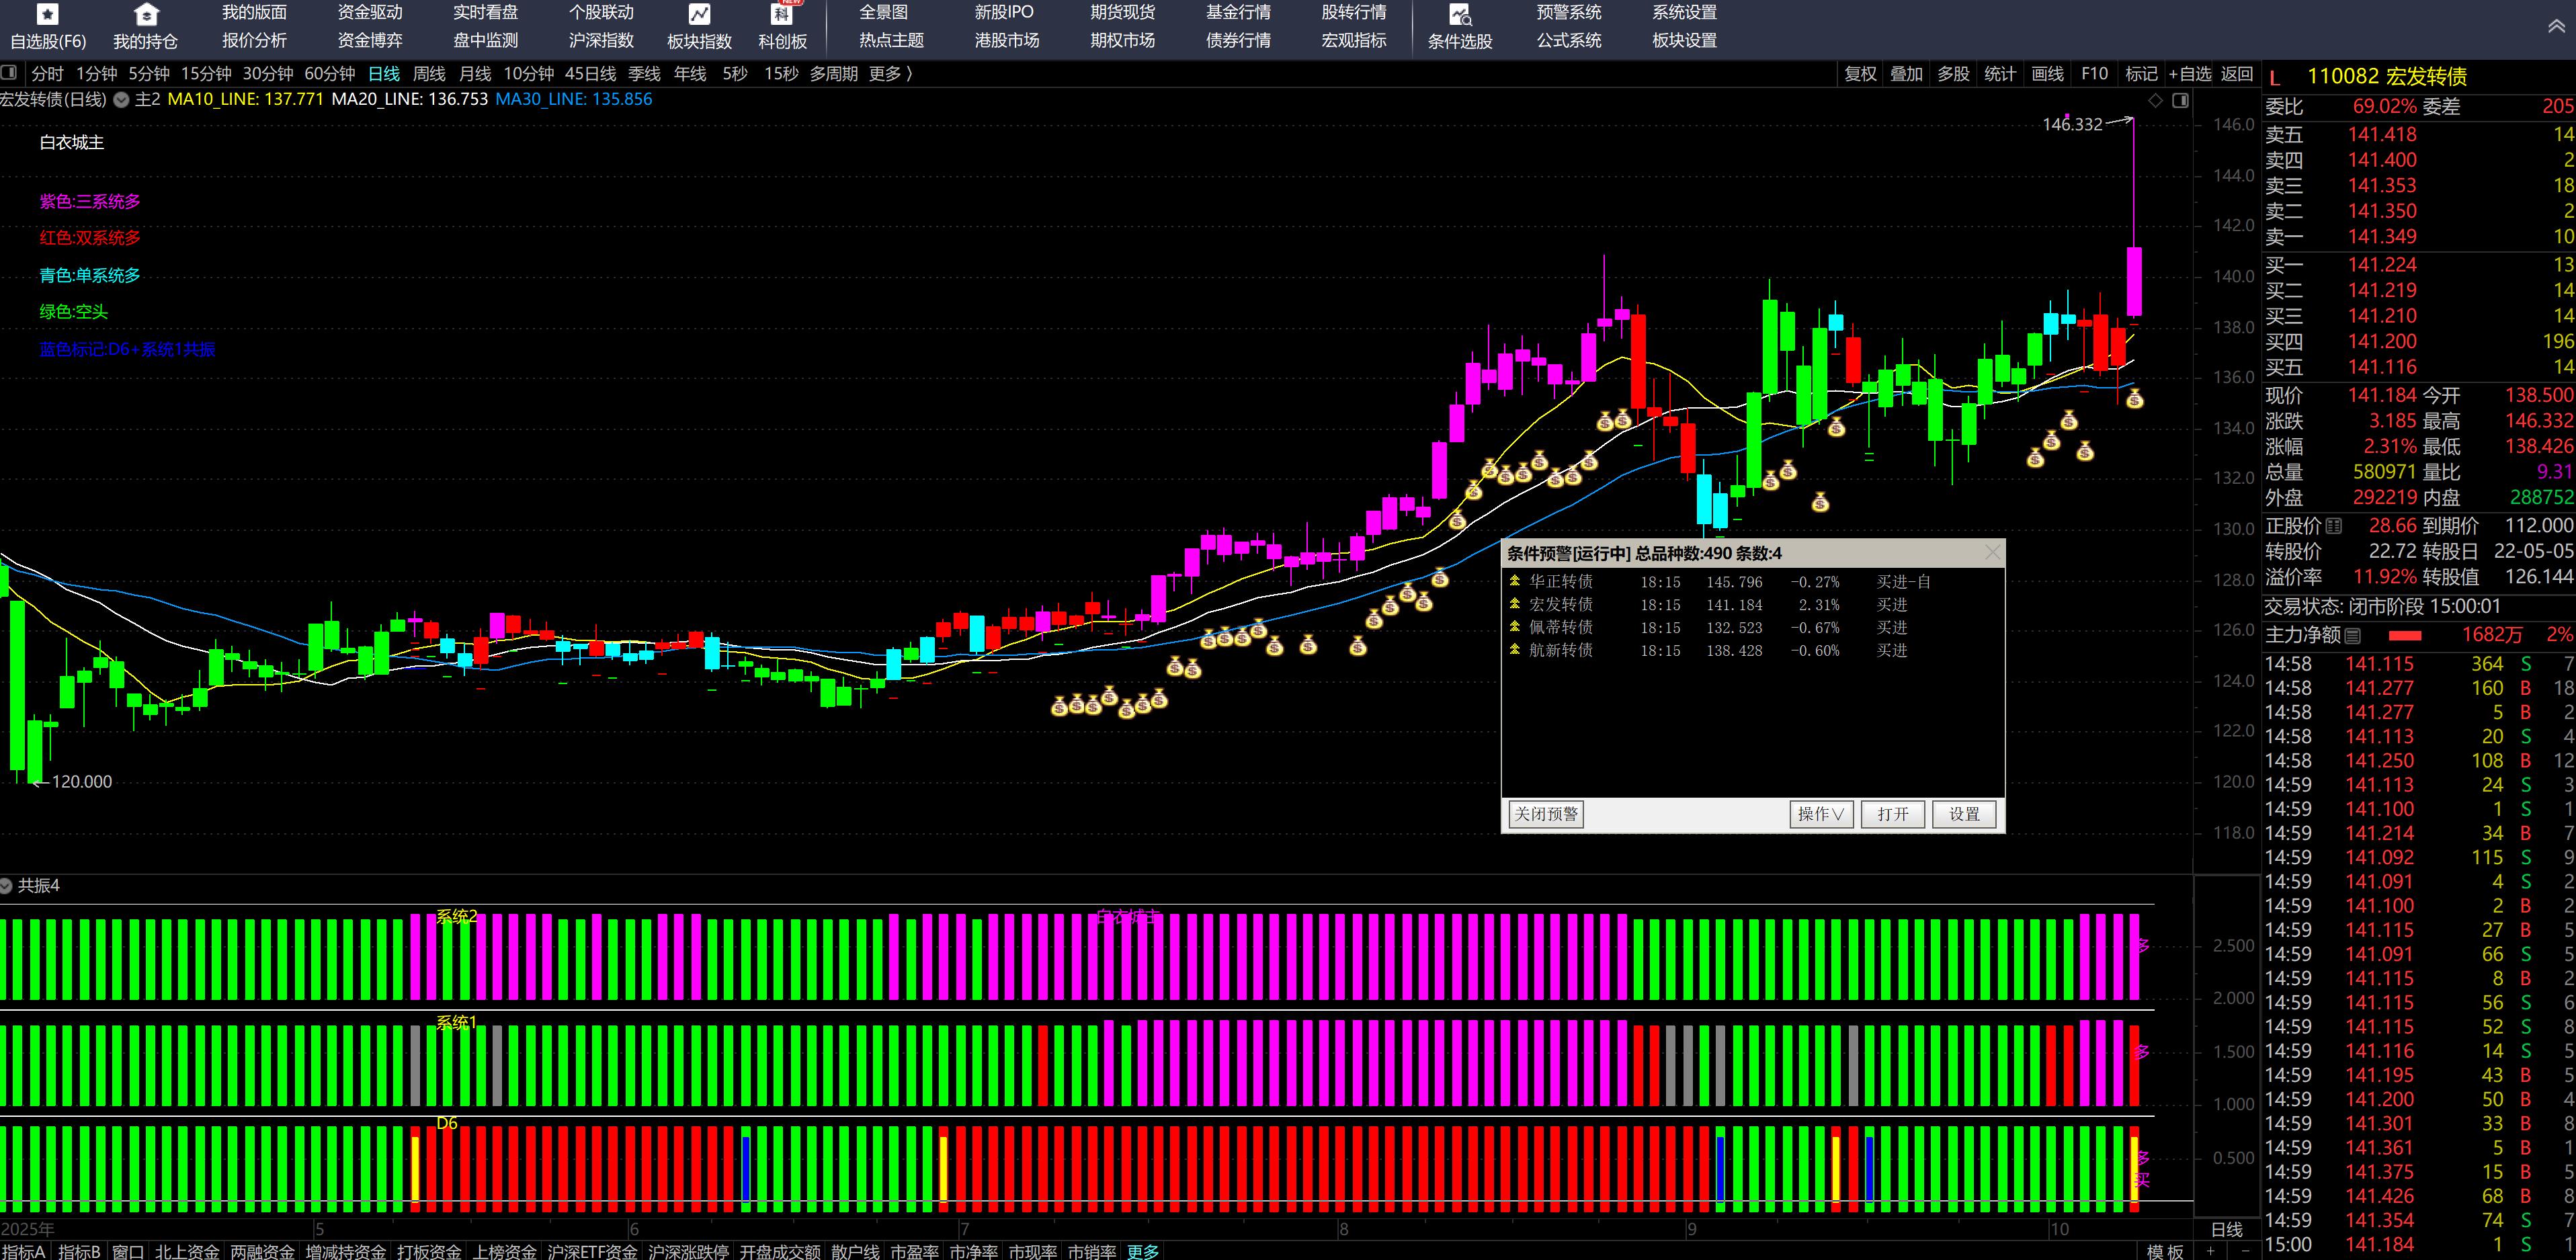Click the plus zoom-in button at bottom right
This screenshot has height=1260, width=2576.
pyautogui.click(x=2211, y=1251)
